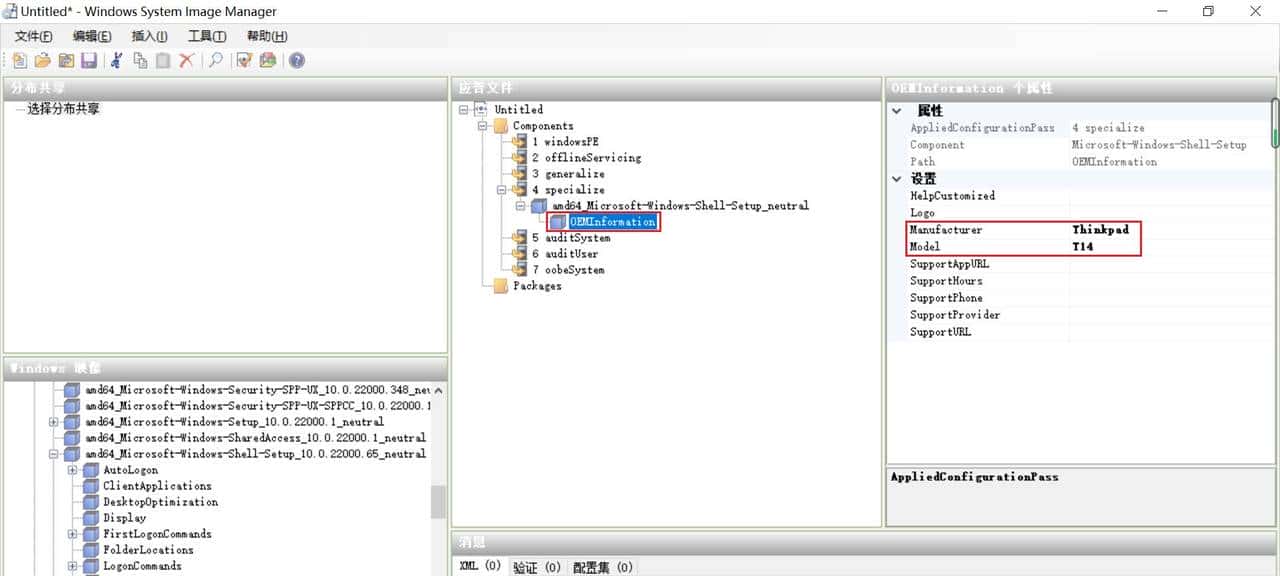Click the Find magnifier icon
Image resolution: width=1280 pixels, height=576 pixels.
click(215, 61)
